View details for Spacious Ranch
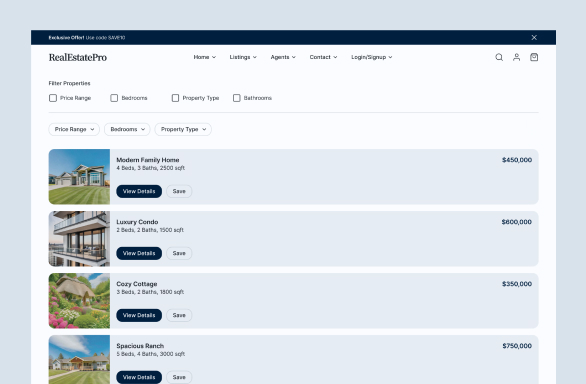The height and width of the screenshot is (384, 586). click(139, 377)
